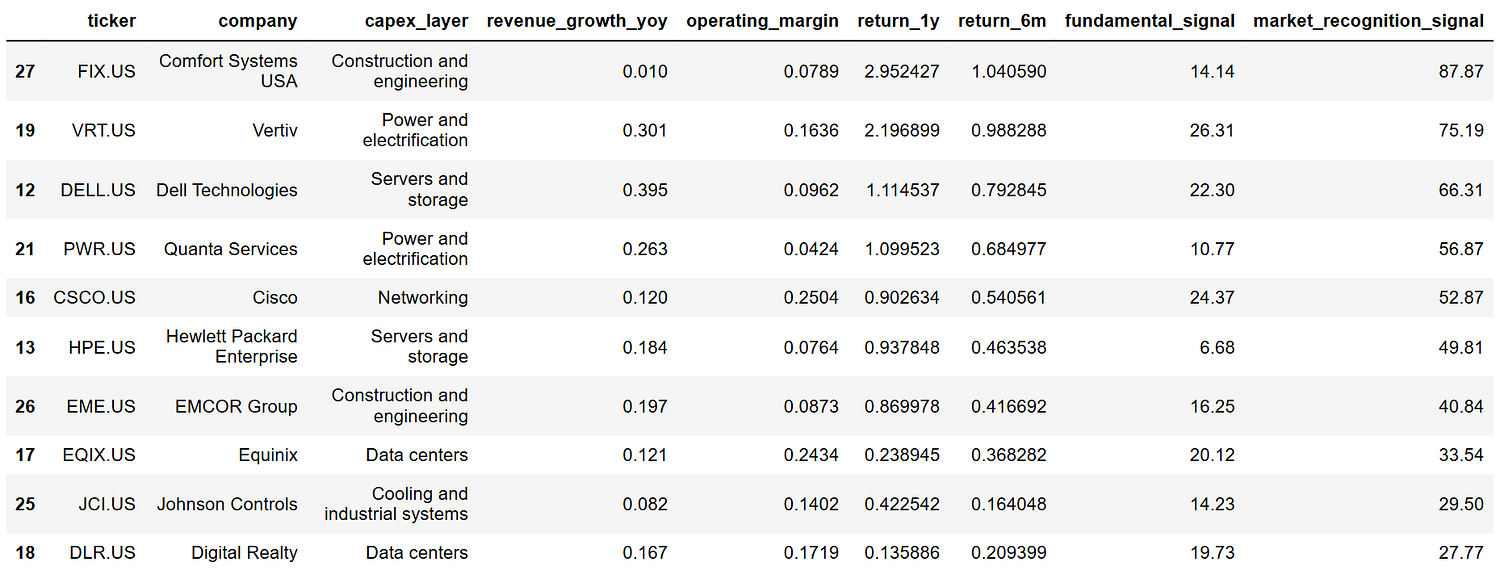Click market recognition value 75.19

1462,131
